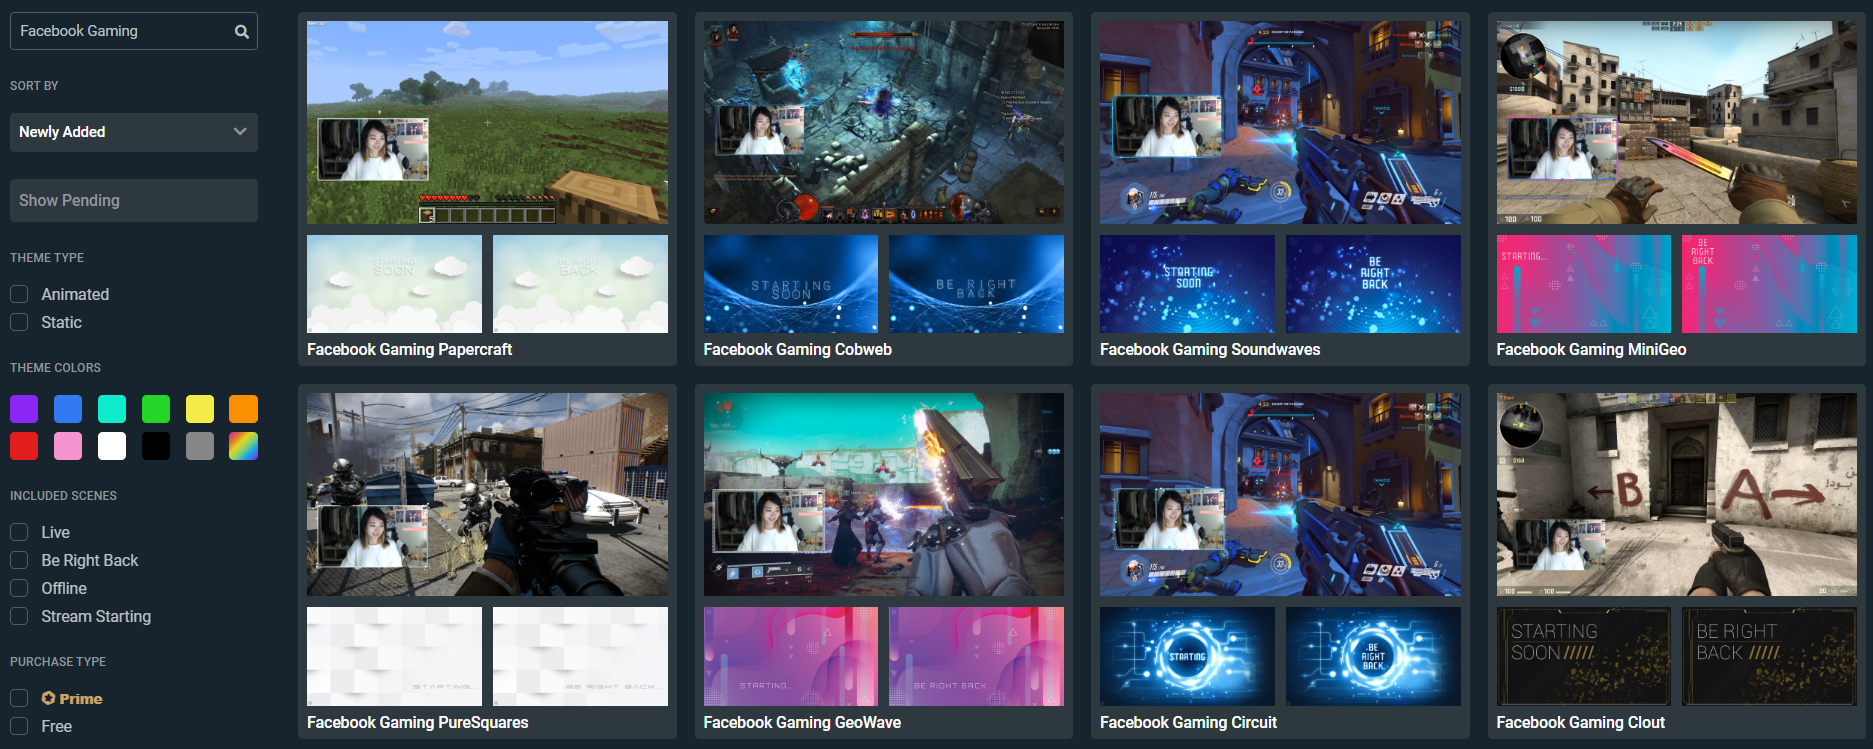The image size is (1873, 749).
Task: Click the Prime badge icon
Action: coord(48,698)
